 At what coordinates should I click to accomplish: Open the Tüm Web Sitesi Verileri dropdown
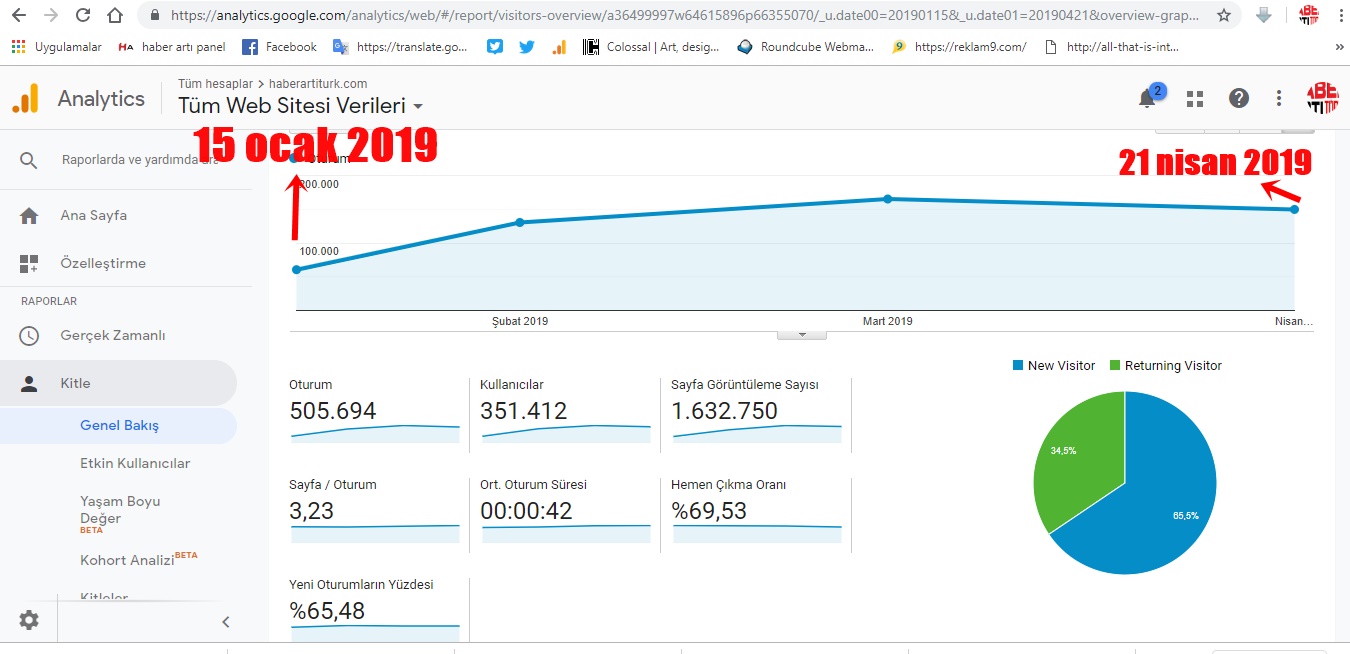pos(301,105)
